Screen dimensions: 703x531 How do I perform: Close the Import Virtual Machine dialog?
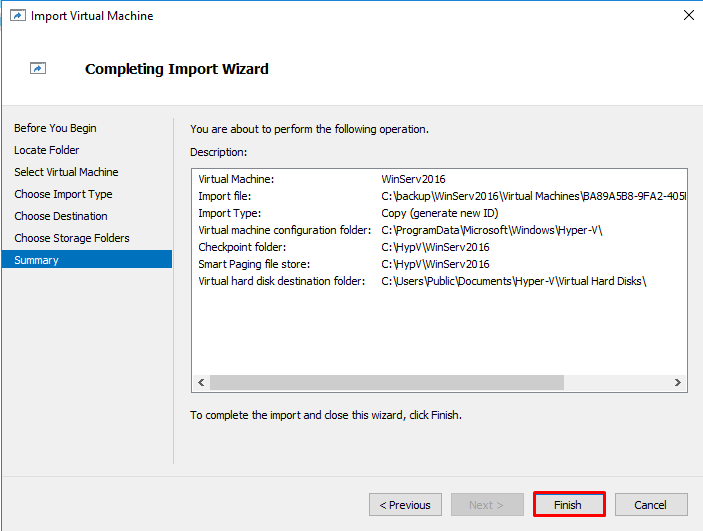689,15
